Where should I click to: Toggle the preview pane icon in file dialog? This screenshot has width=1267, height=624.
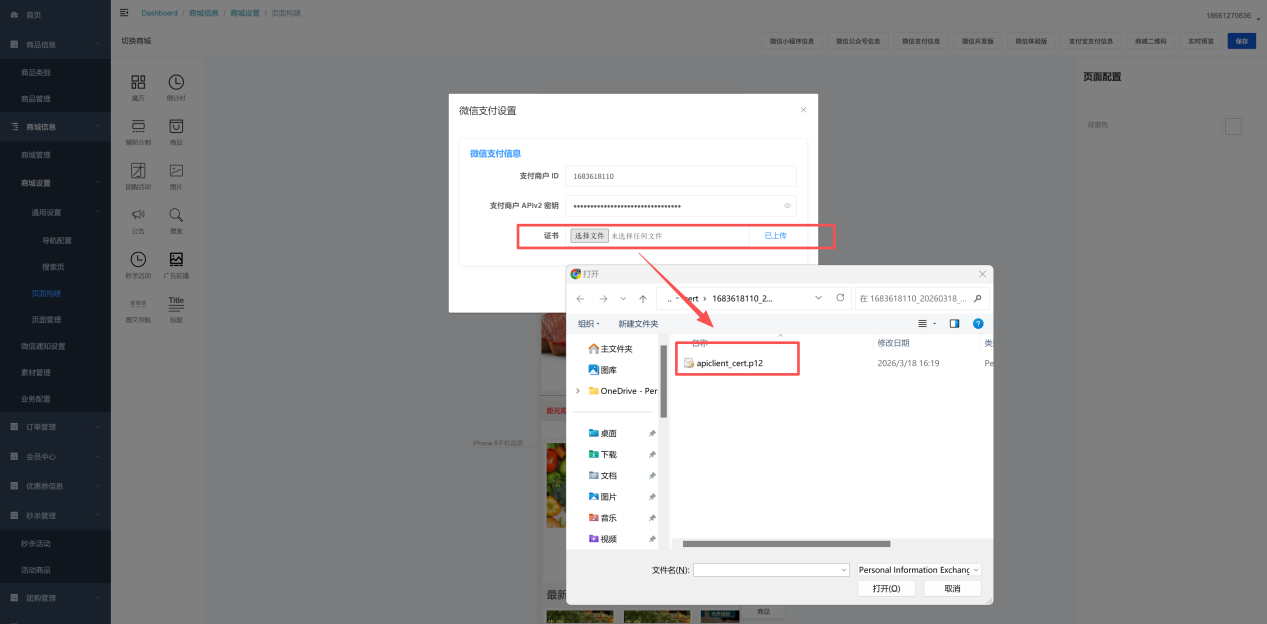[954, 323]
